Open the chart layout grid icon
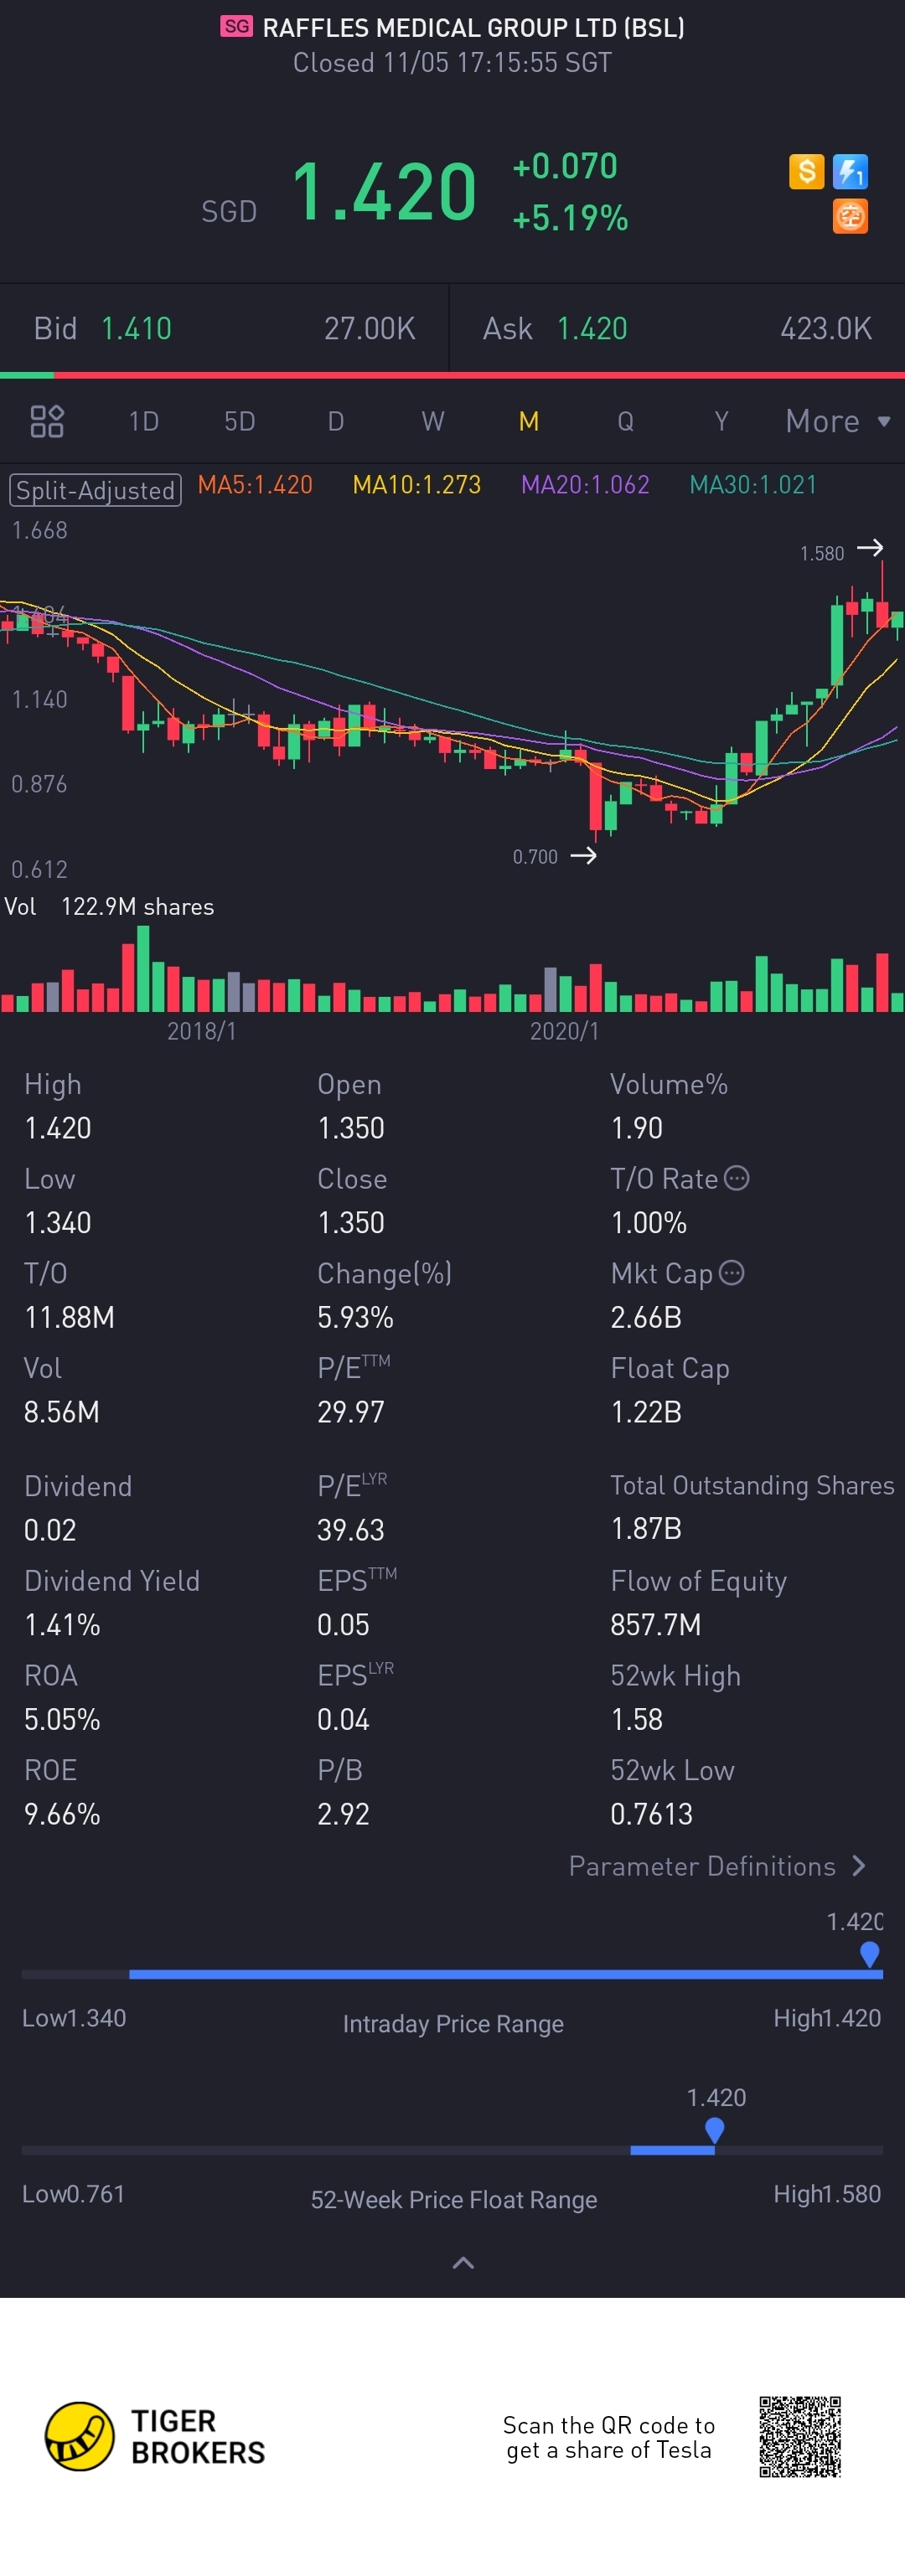This screenshot has width=905, height=2576. [x=47, y=421]
